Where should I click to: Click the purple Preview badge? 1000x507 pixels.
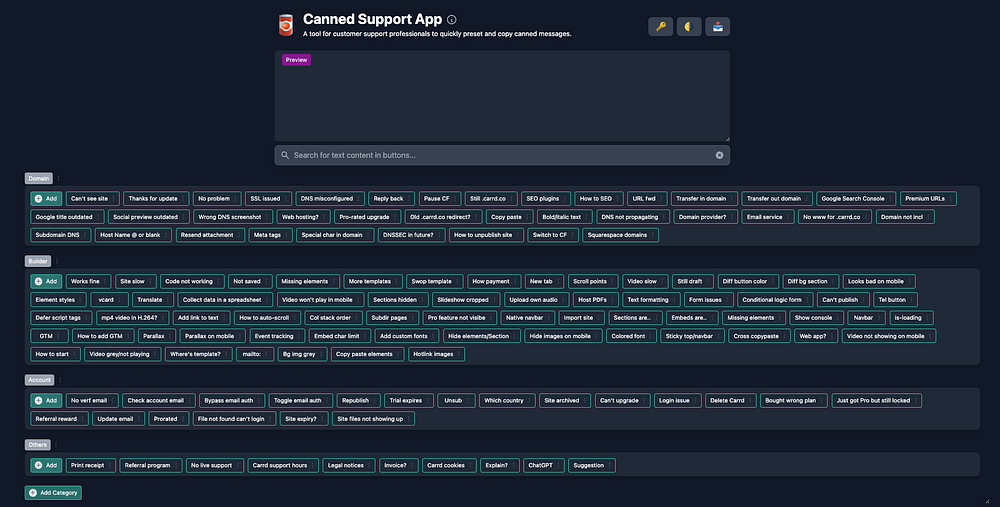click(x=296, y=60)
